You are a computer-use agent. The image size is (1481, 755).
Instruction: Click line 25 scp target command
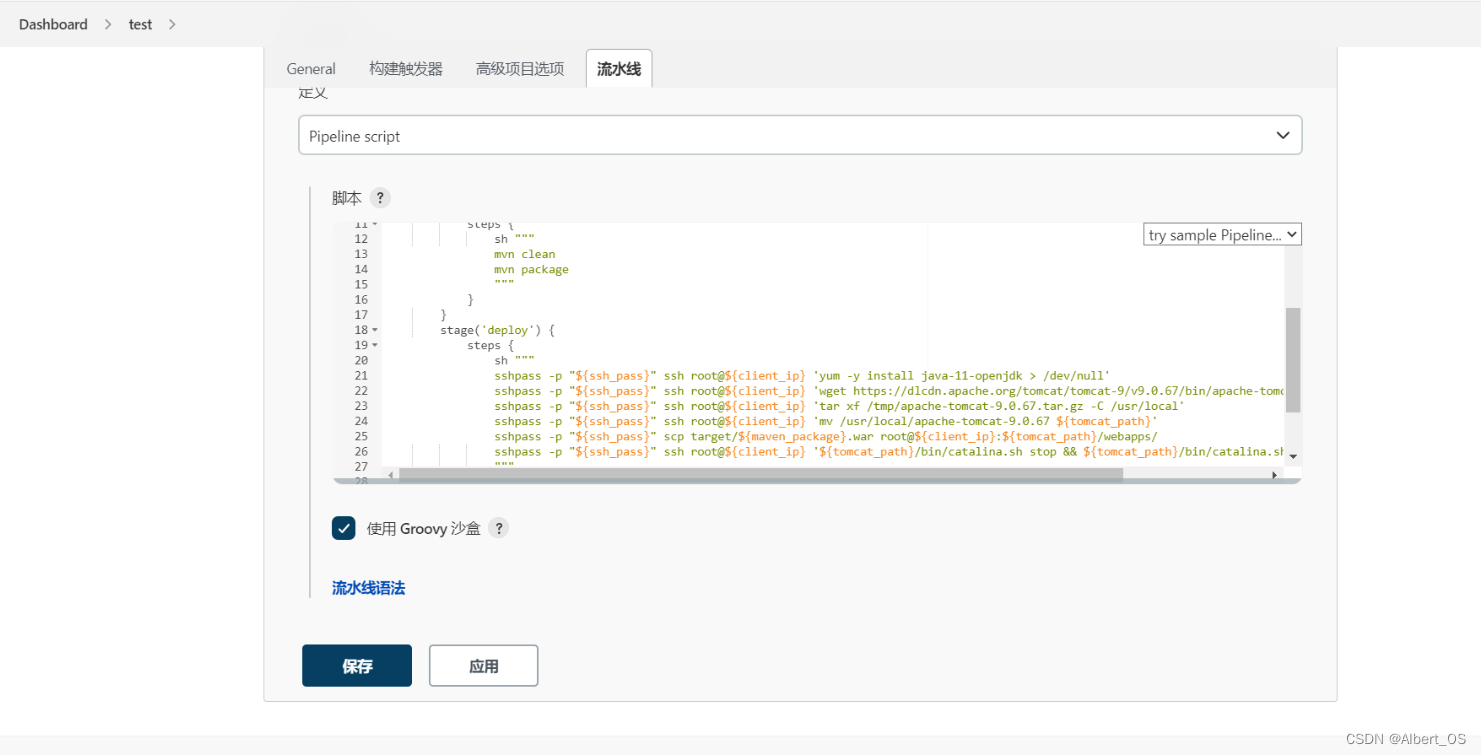click(x=825, y=436)
